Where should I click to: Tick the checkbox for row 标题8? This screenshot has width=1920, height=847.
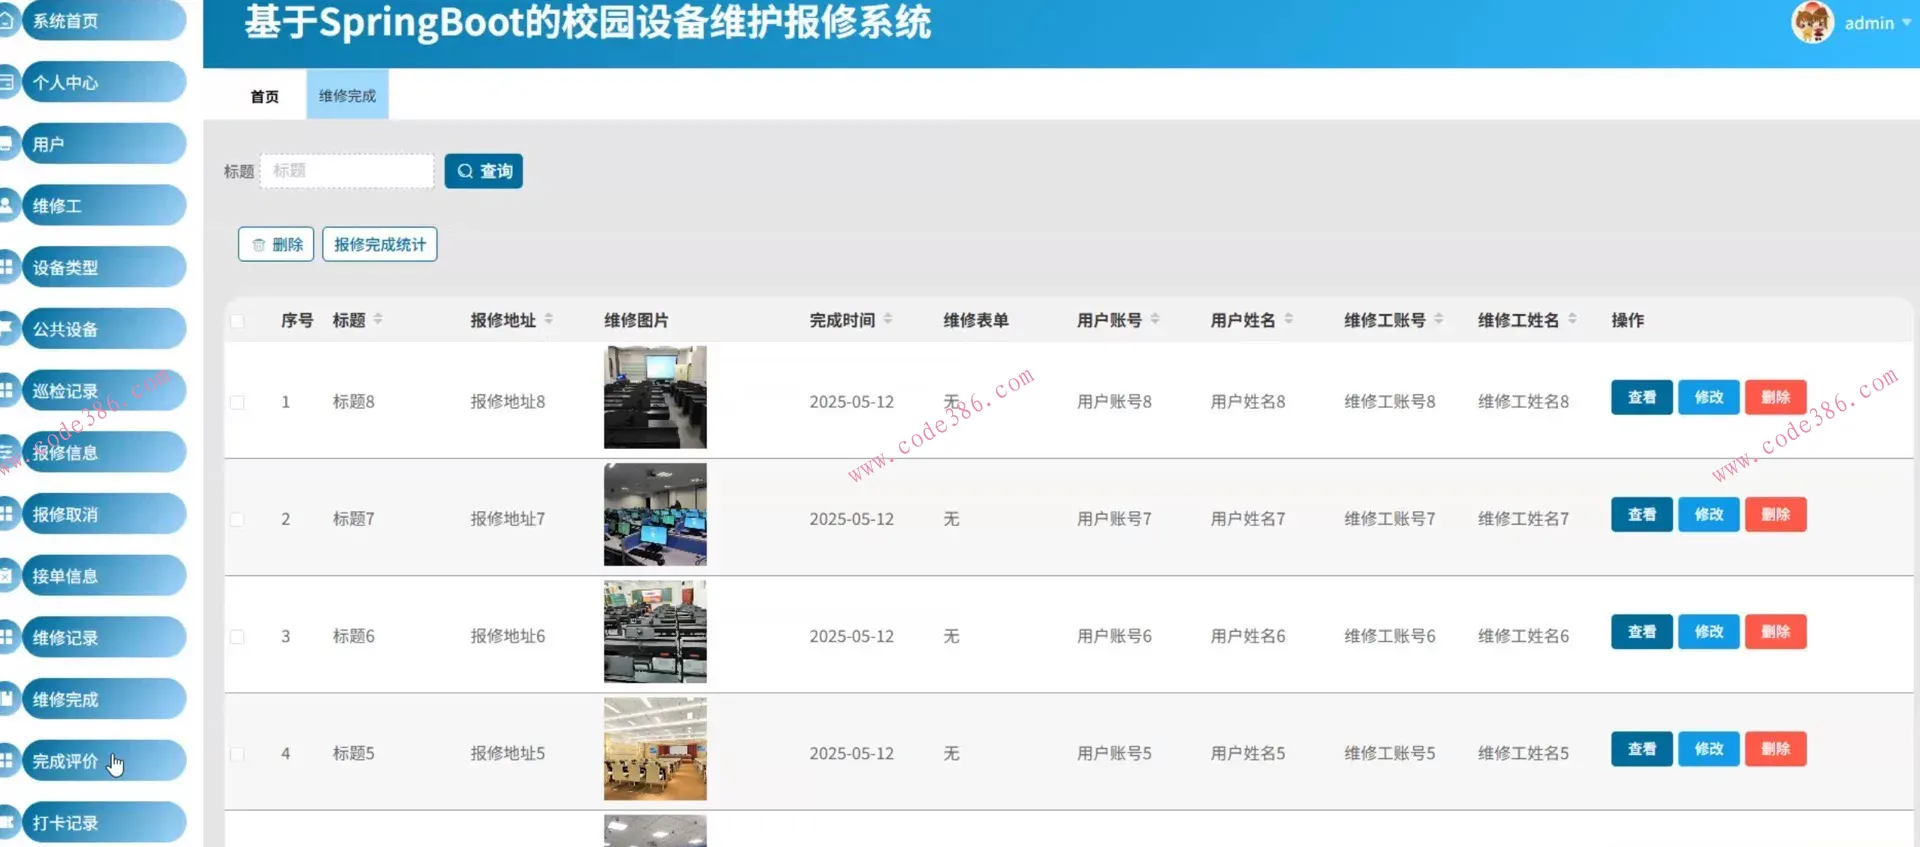(x=237, y=402)
